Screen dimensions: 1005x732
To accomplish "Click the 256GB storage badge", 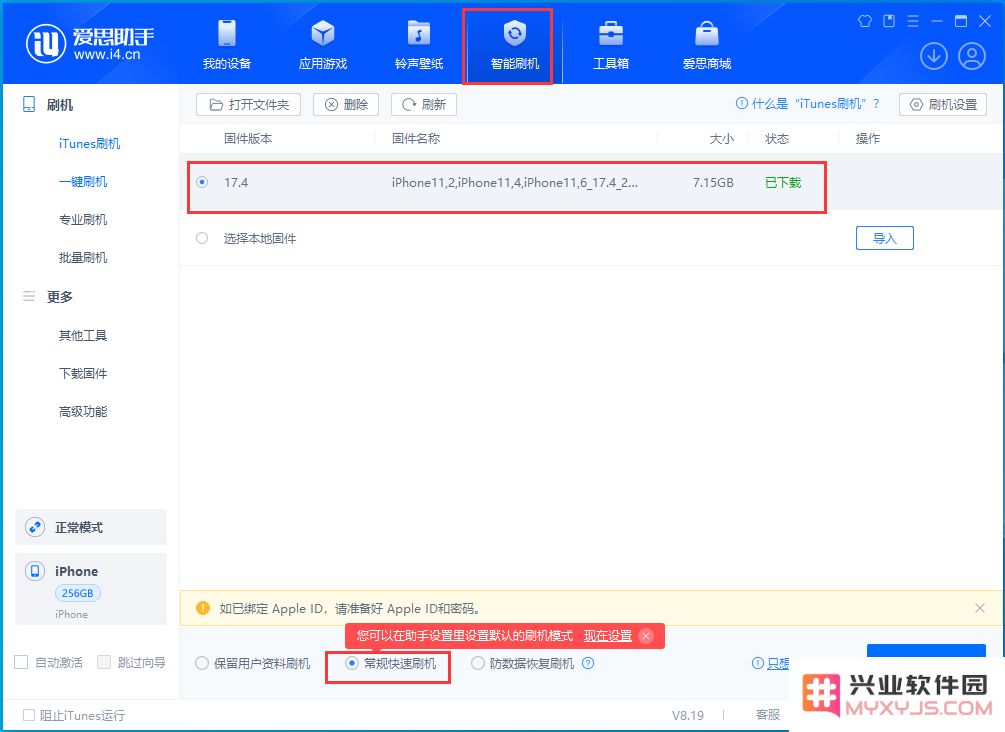I will point(78,593).
